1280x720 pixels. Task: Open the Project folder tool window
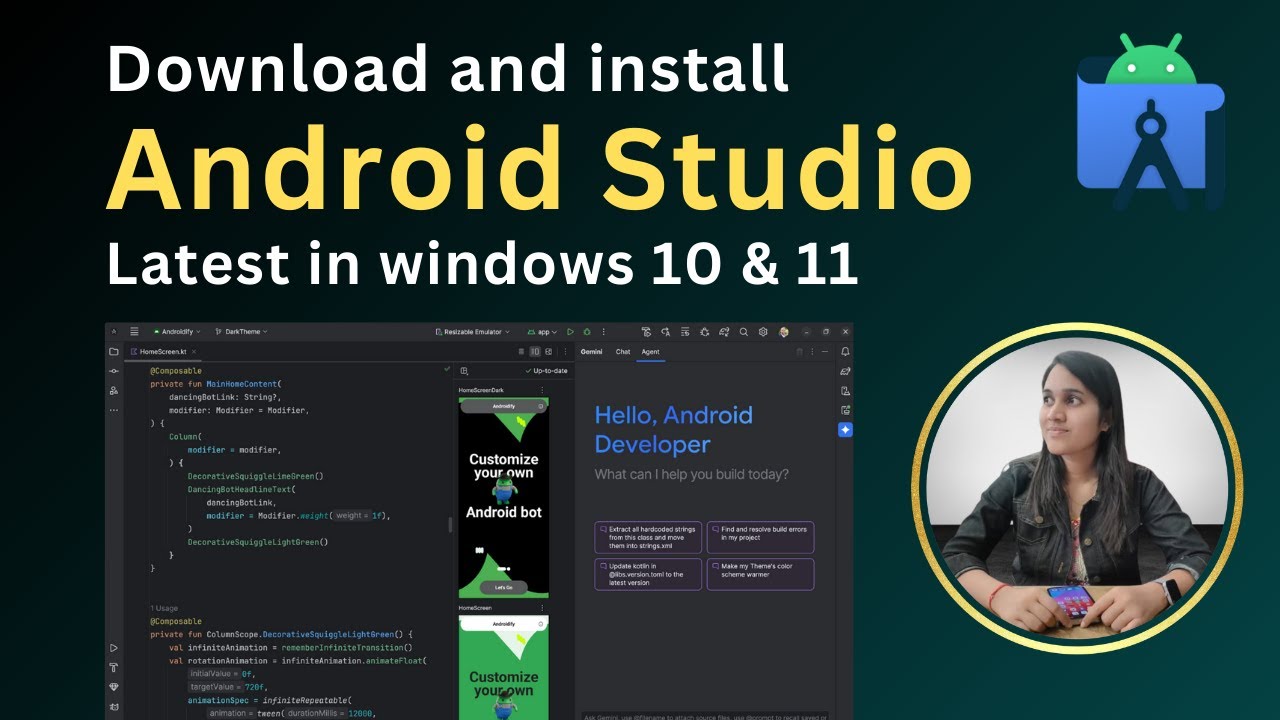pos(113,352)
